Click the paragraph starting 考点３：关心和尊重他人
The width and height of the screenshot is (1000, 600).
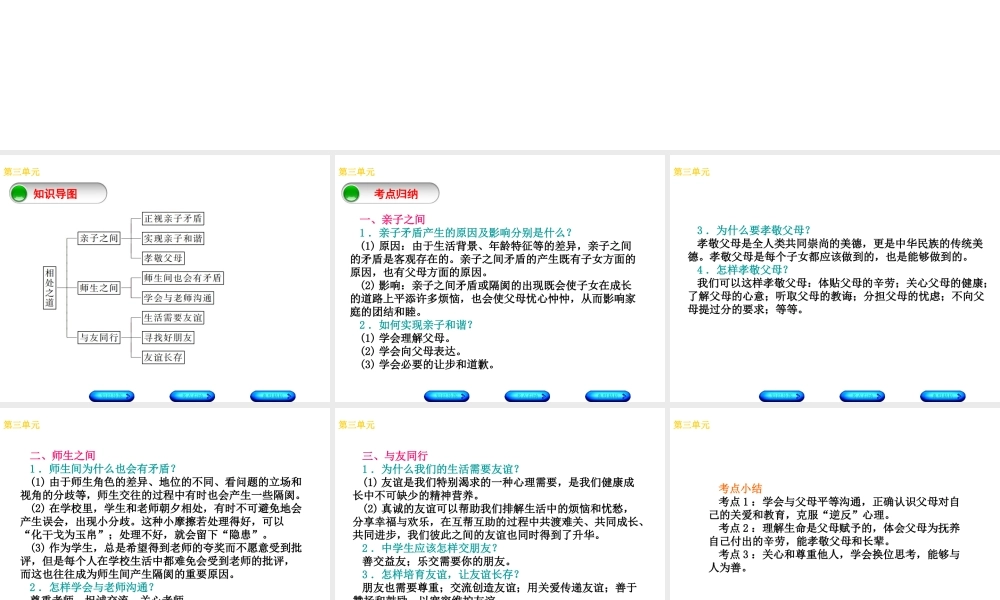pyautogui.click(x=834, y=560)
